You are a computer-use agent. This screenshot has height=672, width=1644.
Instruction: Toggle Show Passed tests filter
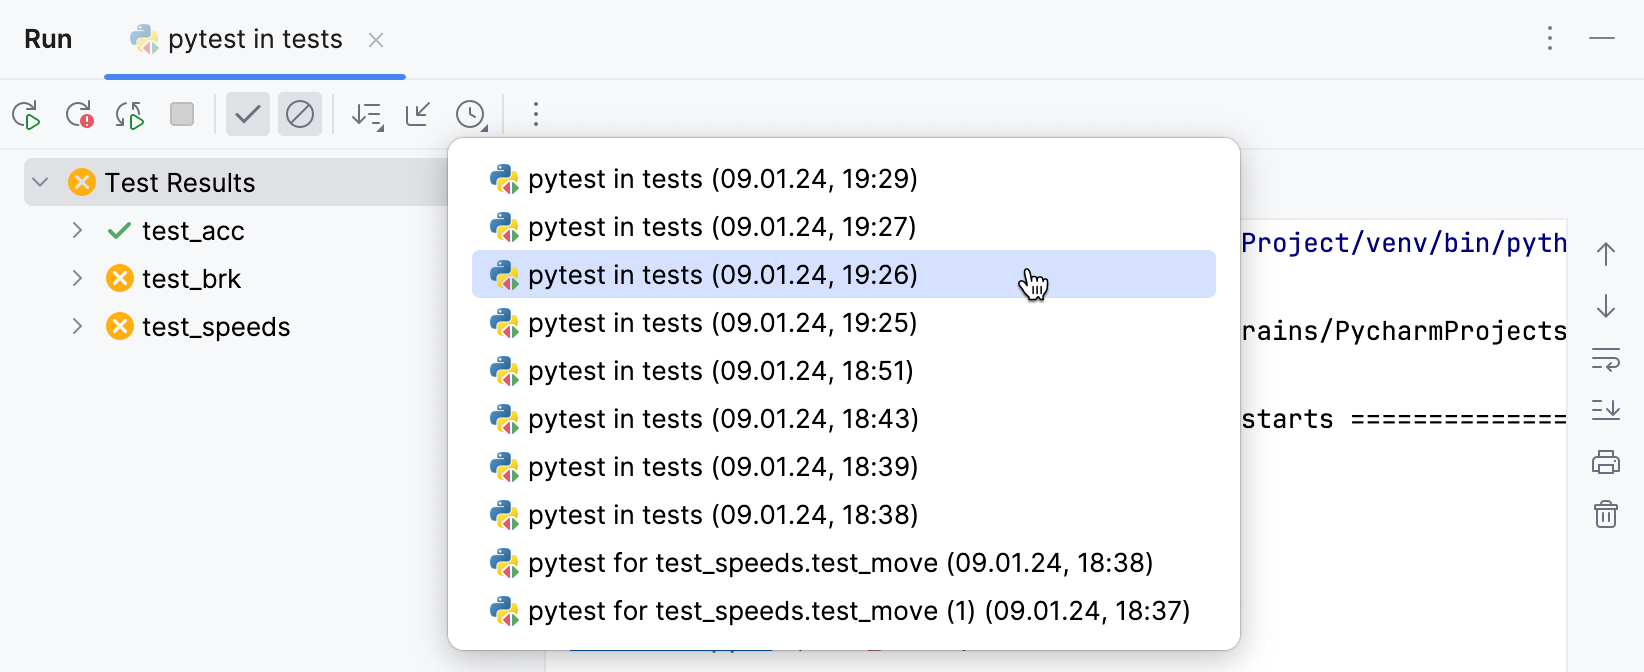click(x=247, y=114)
